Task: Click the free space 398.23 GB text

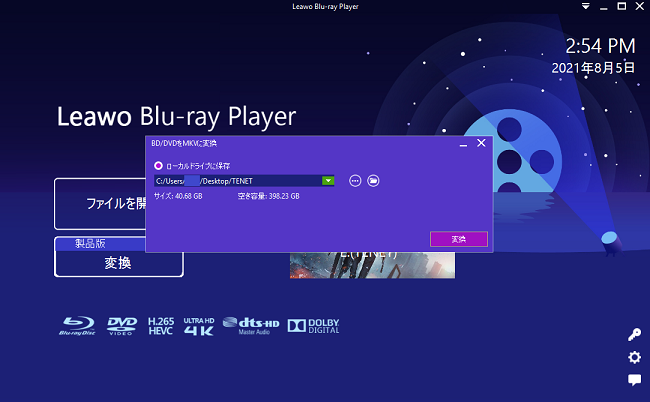Action: (269, 196)
